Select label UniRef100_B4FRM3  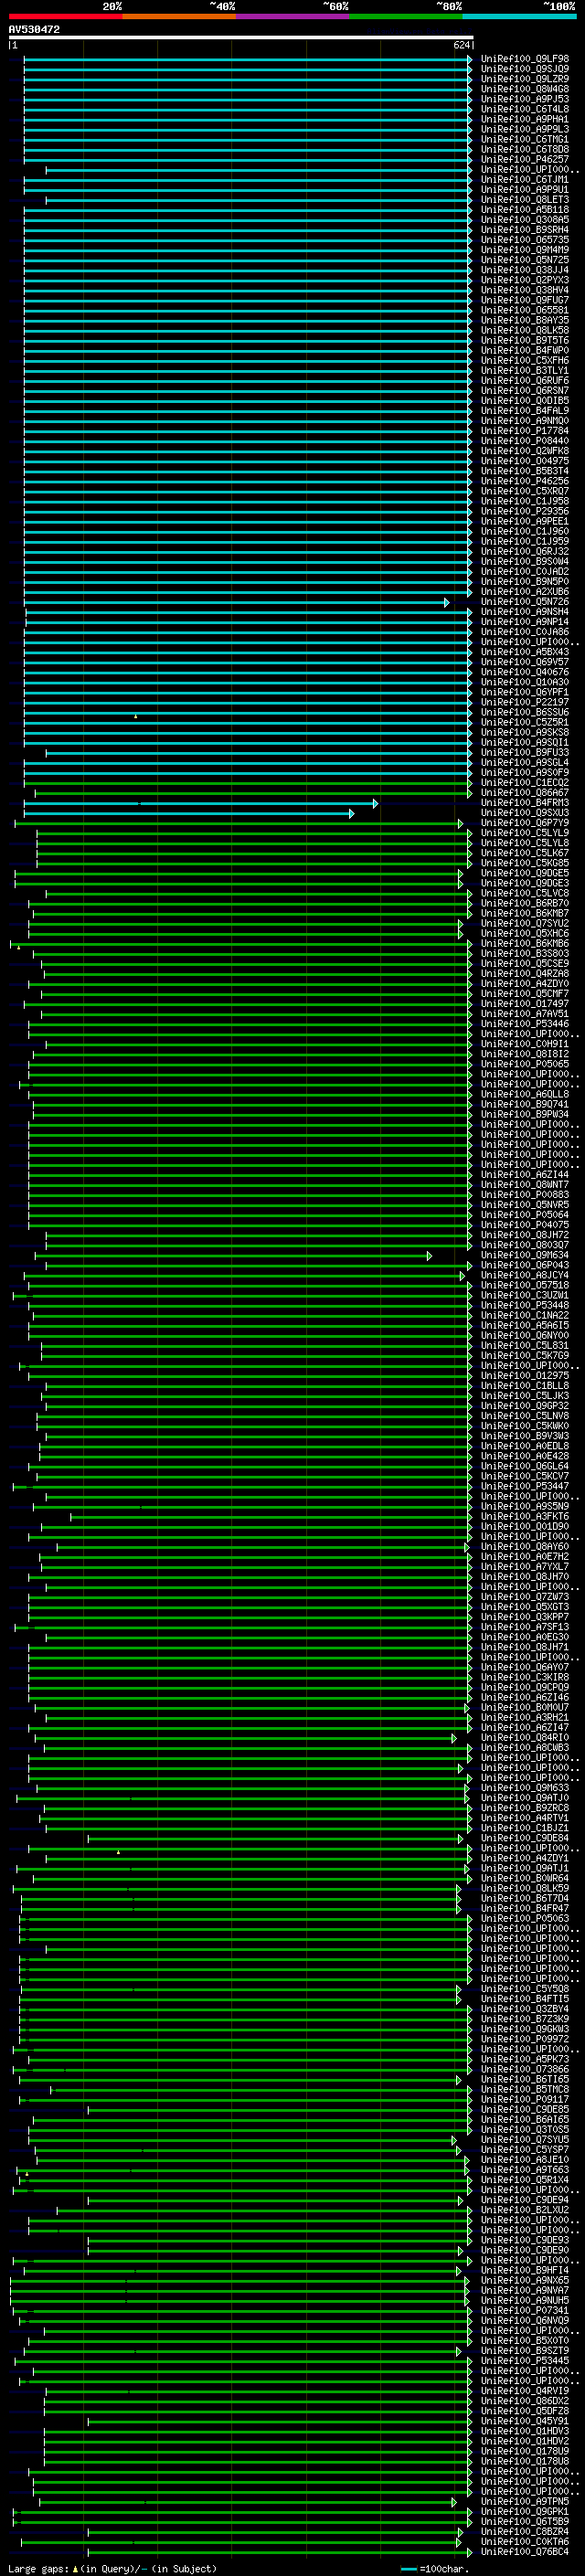pos(525,802)
